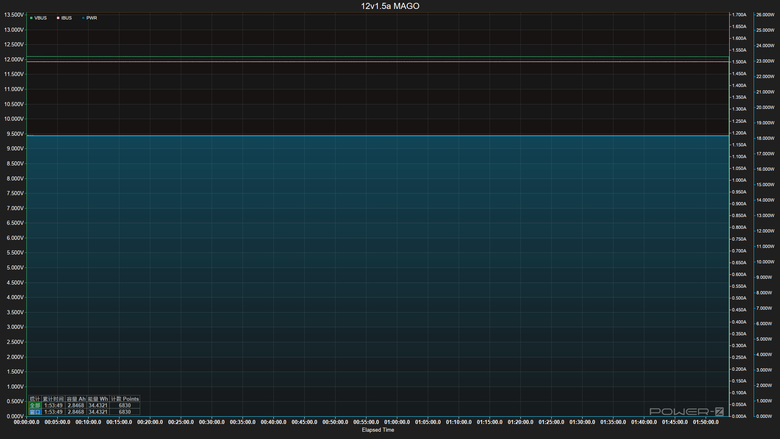The height and width of the screenshot is (439, 780).
Task: Click the 00:30:00.0 time axis tick
Action: (212, 422)
